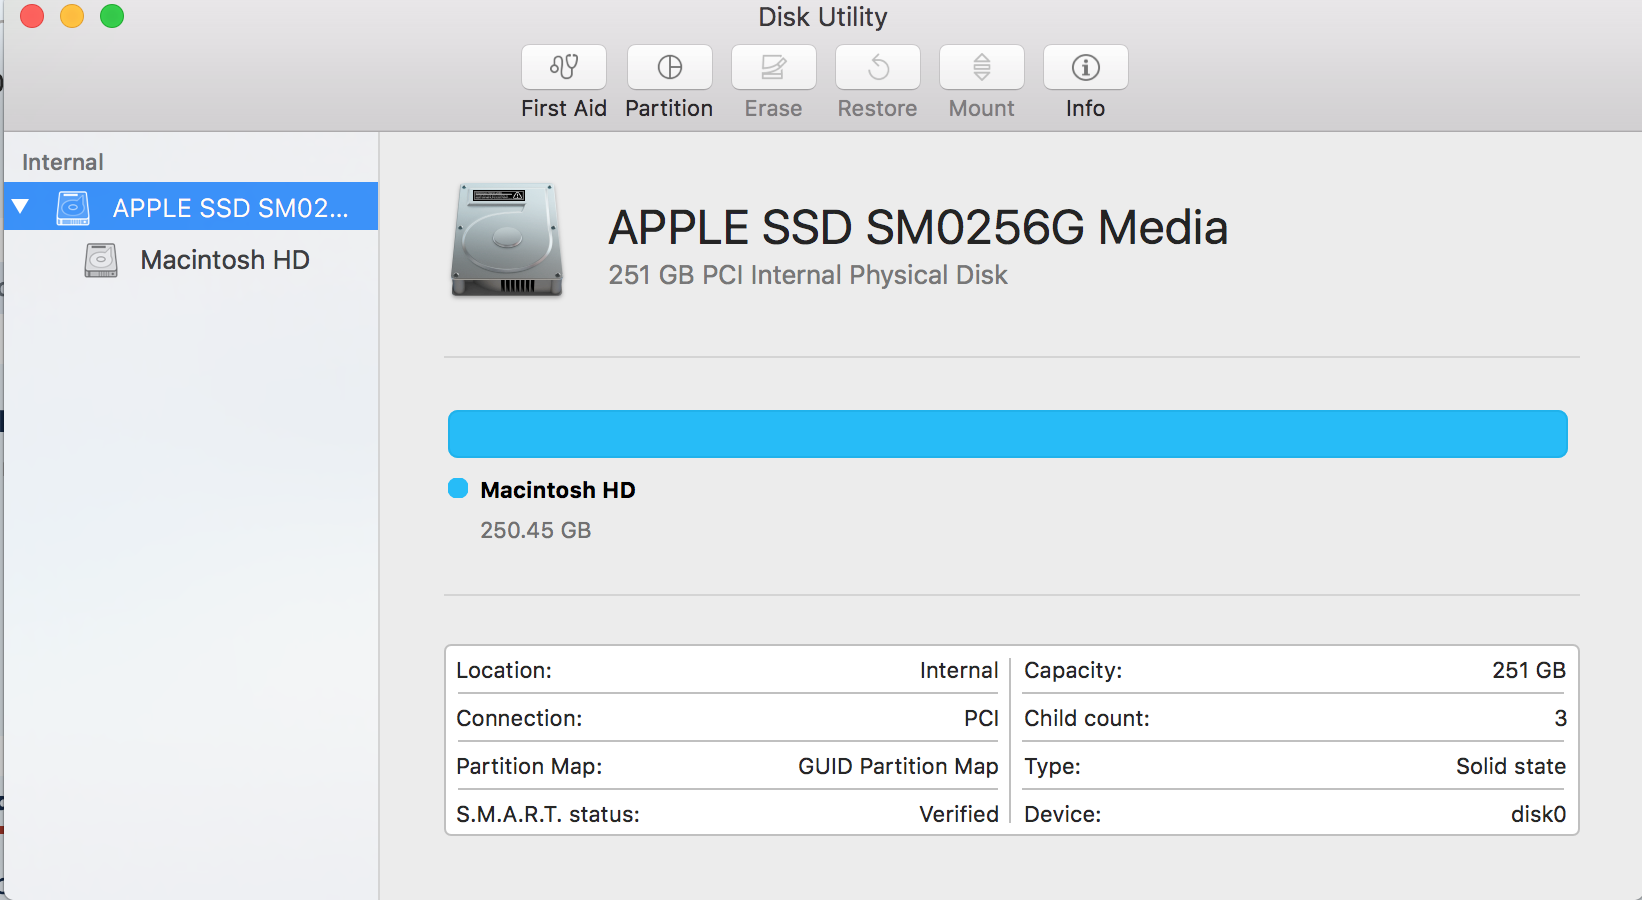Click the '250.45 GB' size text
This screenshot has width=1642, height=900.
[x=536, y=530]
